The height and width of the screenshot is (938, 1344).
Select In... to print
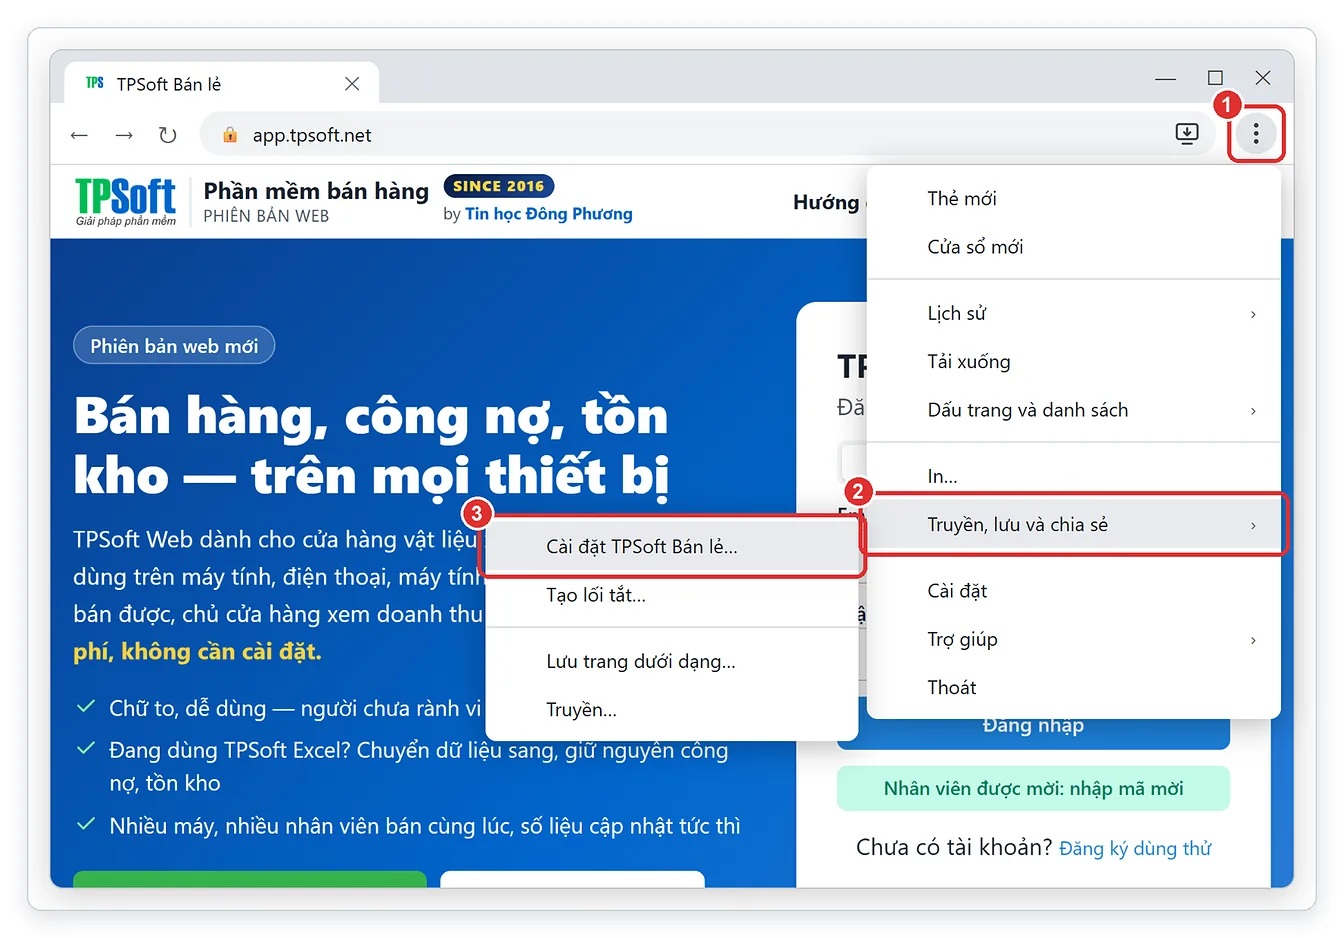(1074, 476)
